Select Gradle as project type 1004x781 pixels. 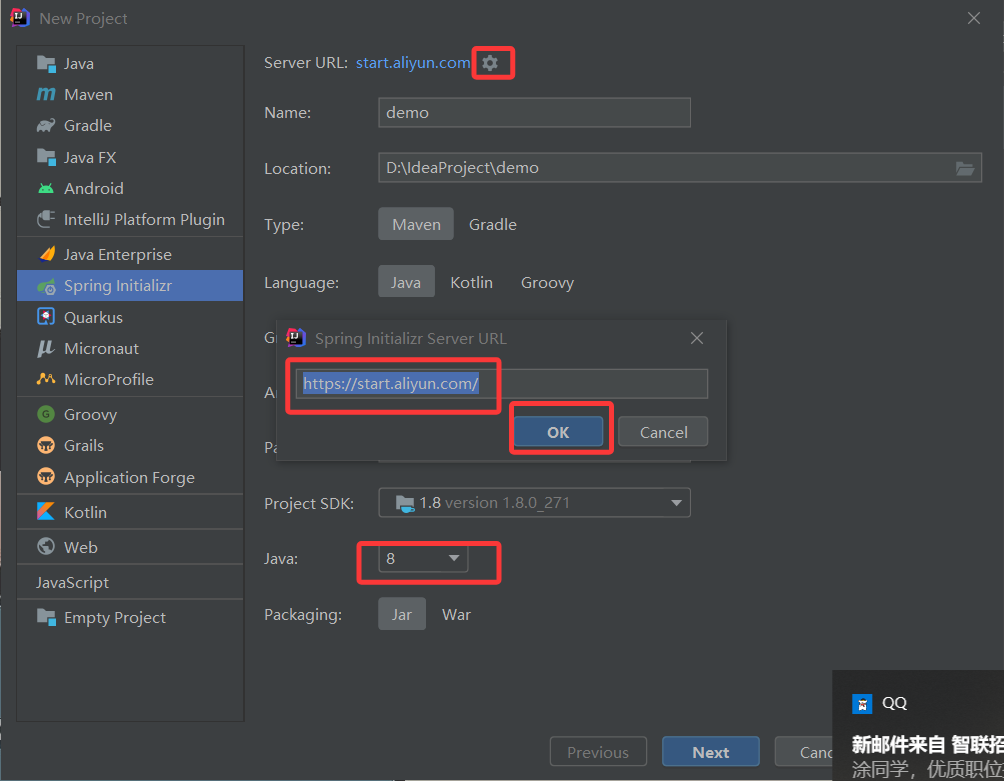492,224
